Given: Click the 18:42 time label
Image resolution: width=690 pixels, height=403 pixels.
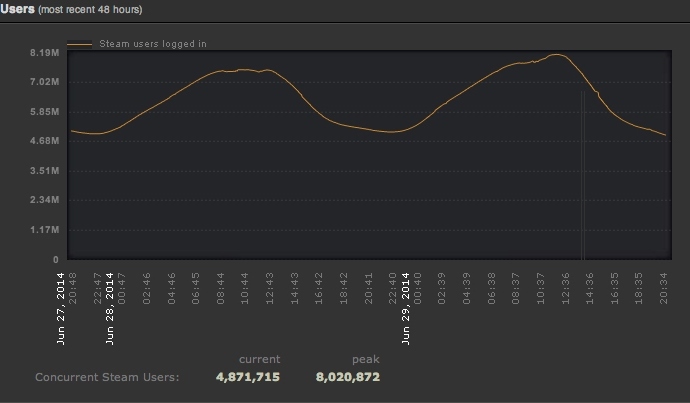Looking at the screenshot, I should pos(344,288).
